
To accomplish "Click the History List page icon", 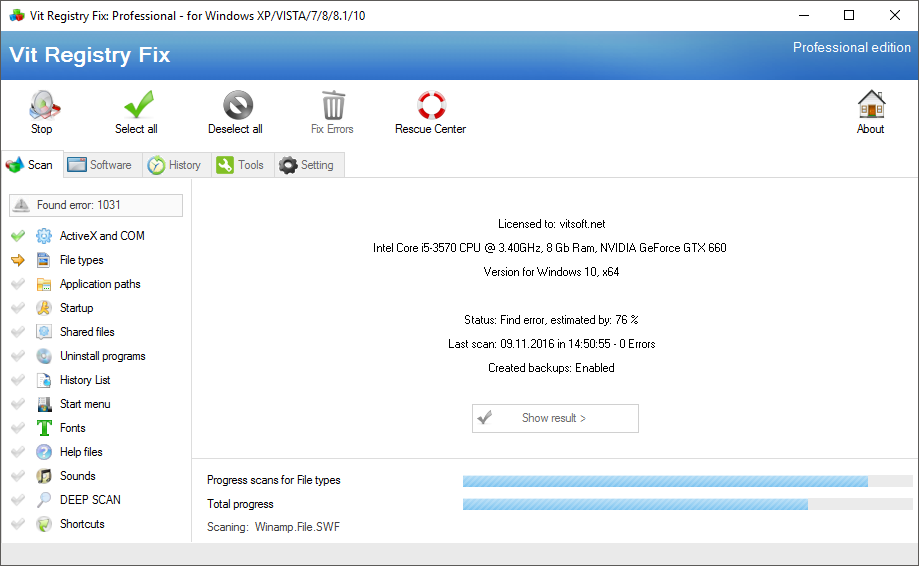I will pos(44,380).
